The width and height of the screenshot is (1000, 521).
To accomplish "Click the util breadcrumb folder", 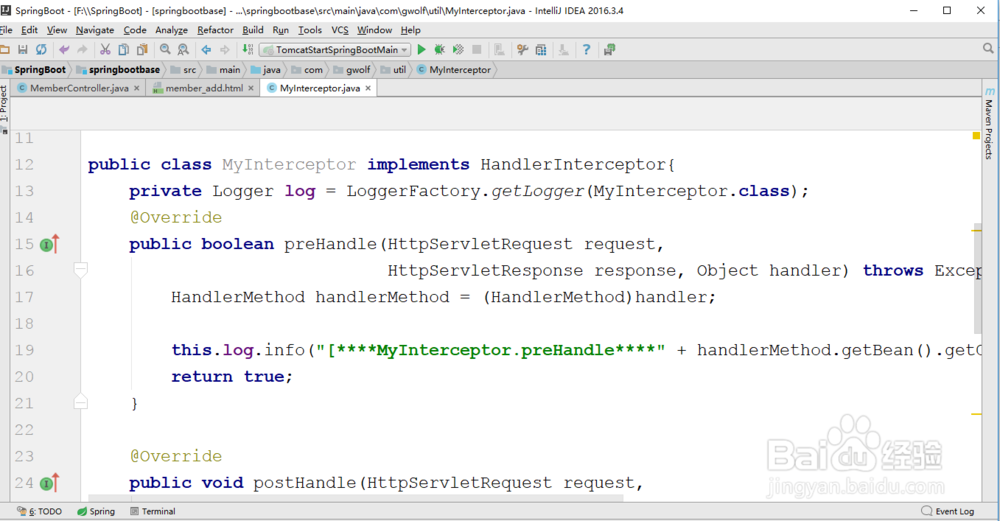I will click(x=393, y=70).
